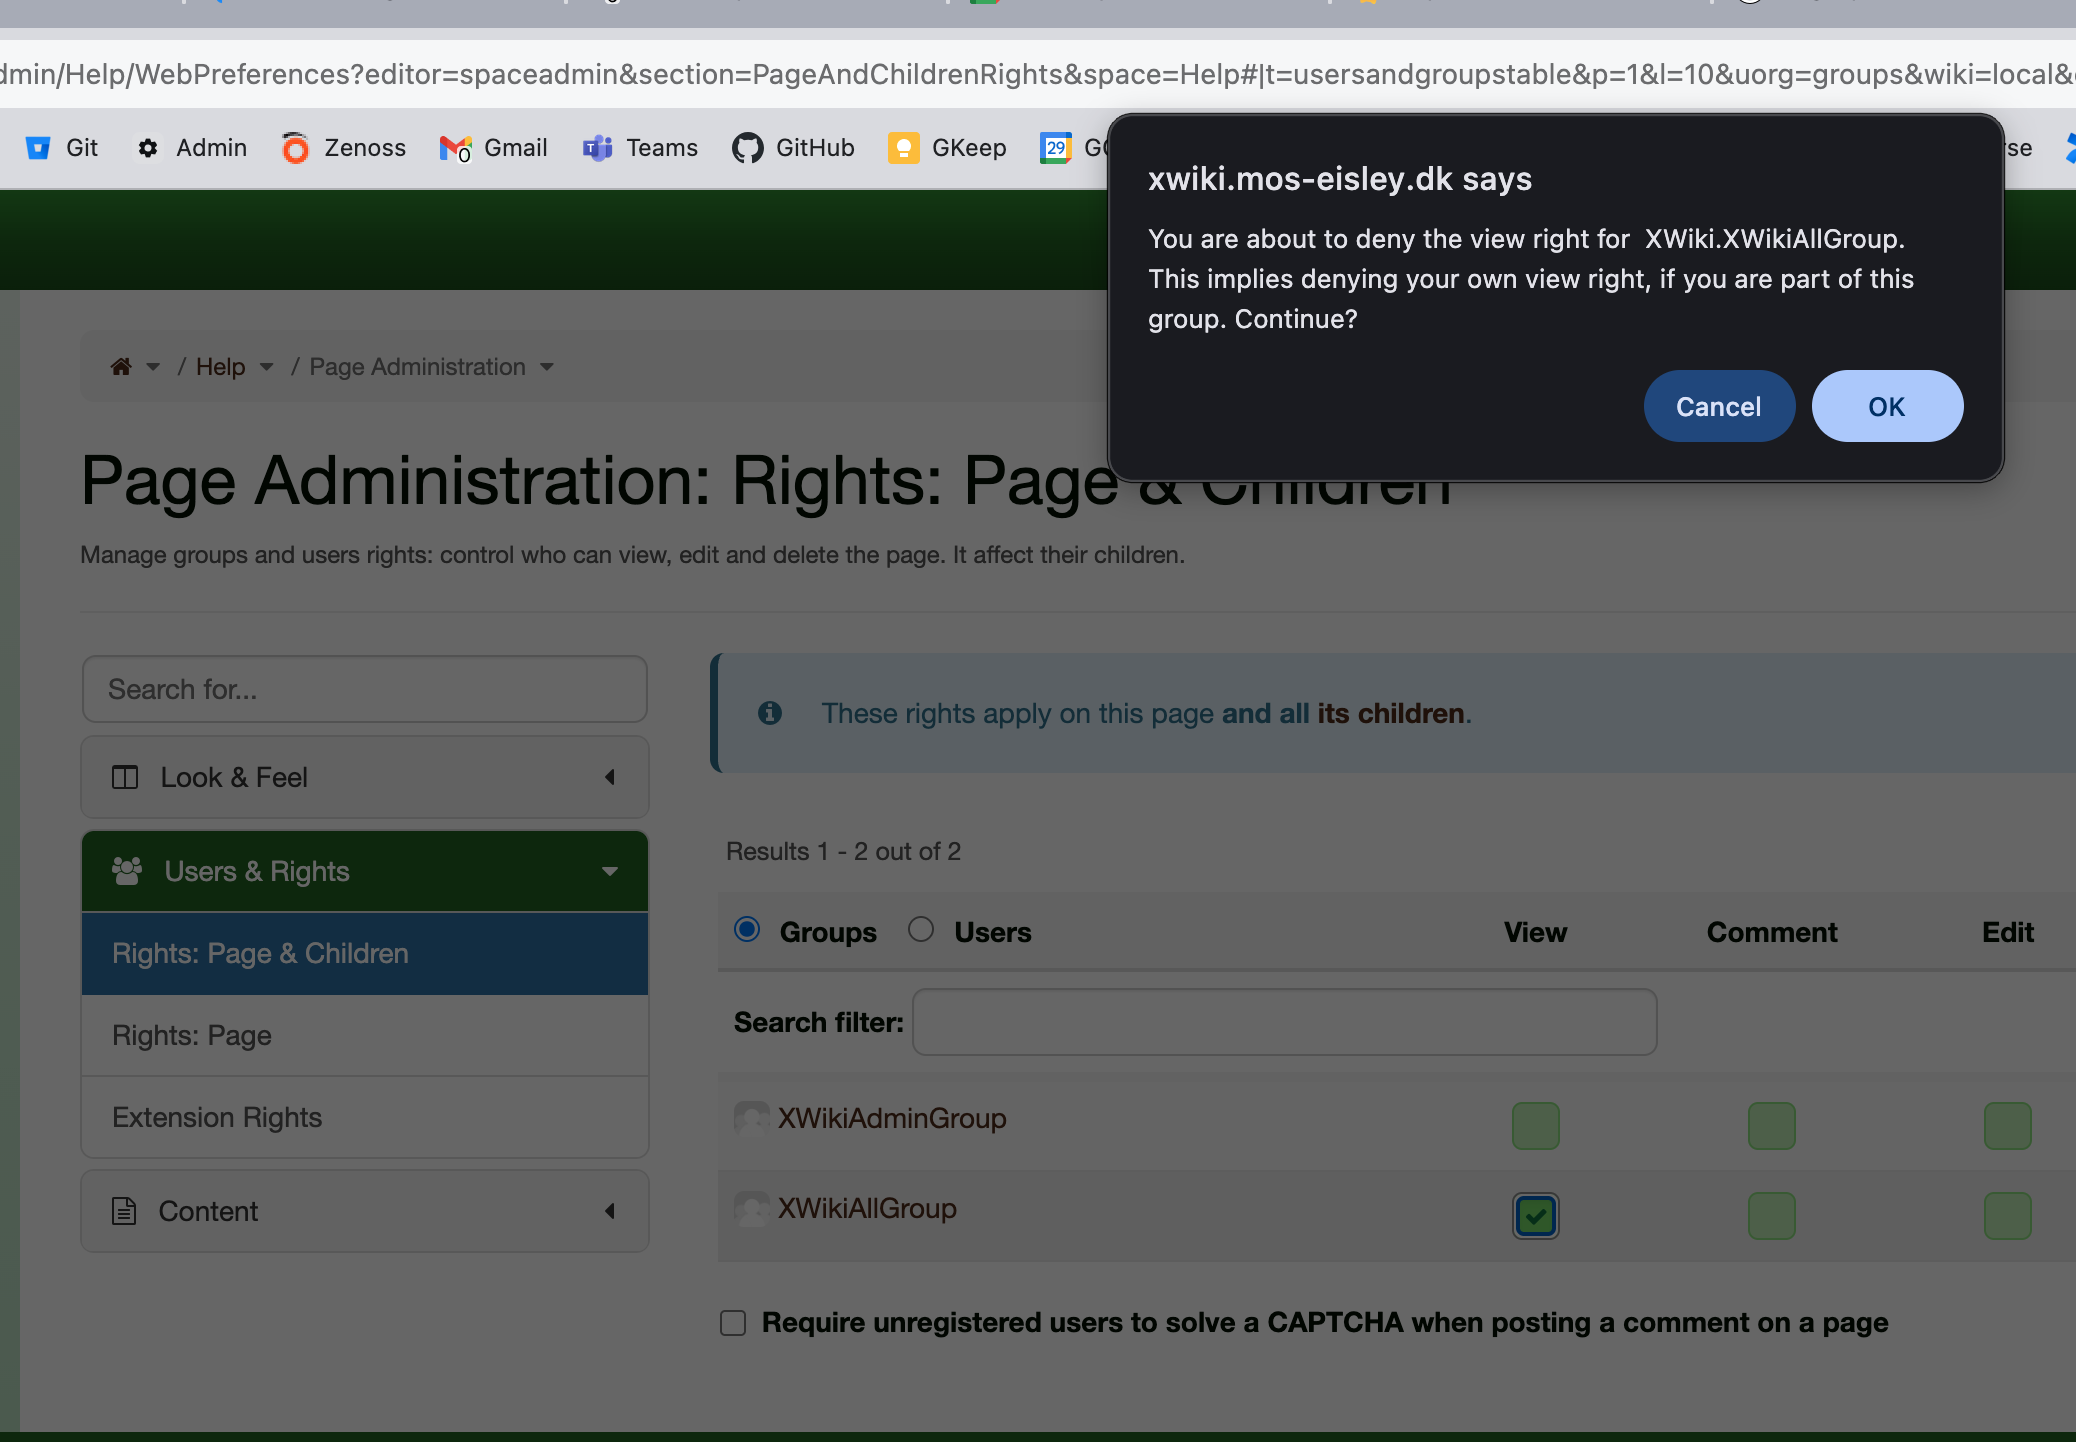Open the Teams bookmark
This screenshot has height=1442, width=2076.
[x=640, y=148]
